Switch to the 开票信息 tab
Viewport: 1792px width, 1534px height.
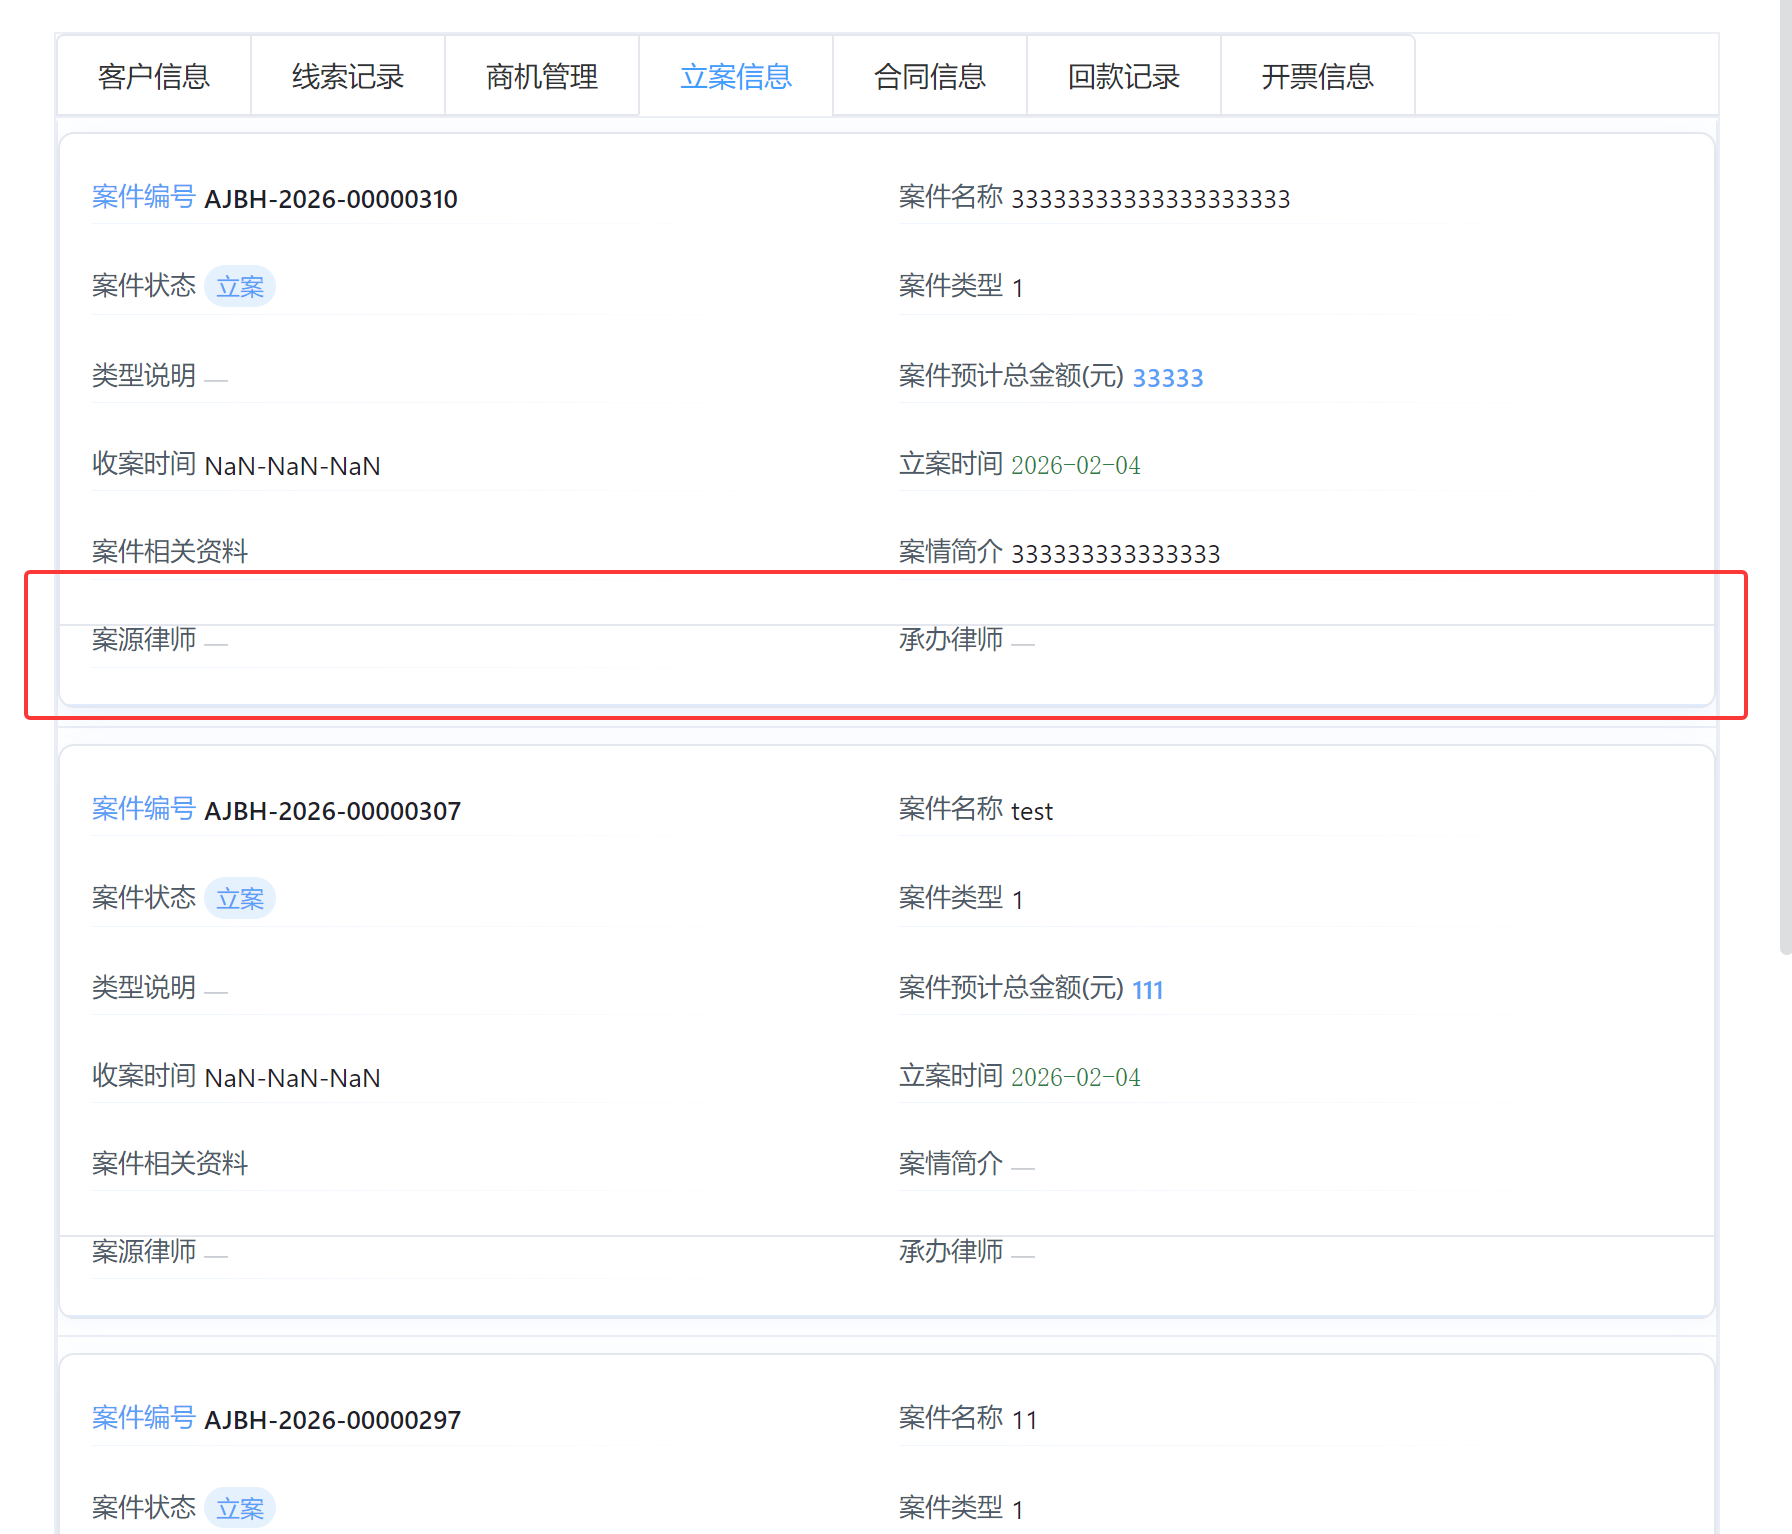point(1318,76)
